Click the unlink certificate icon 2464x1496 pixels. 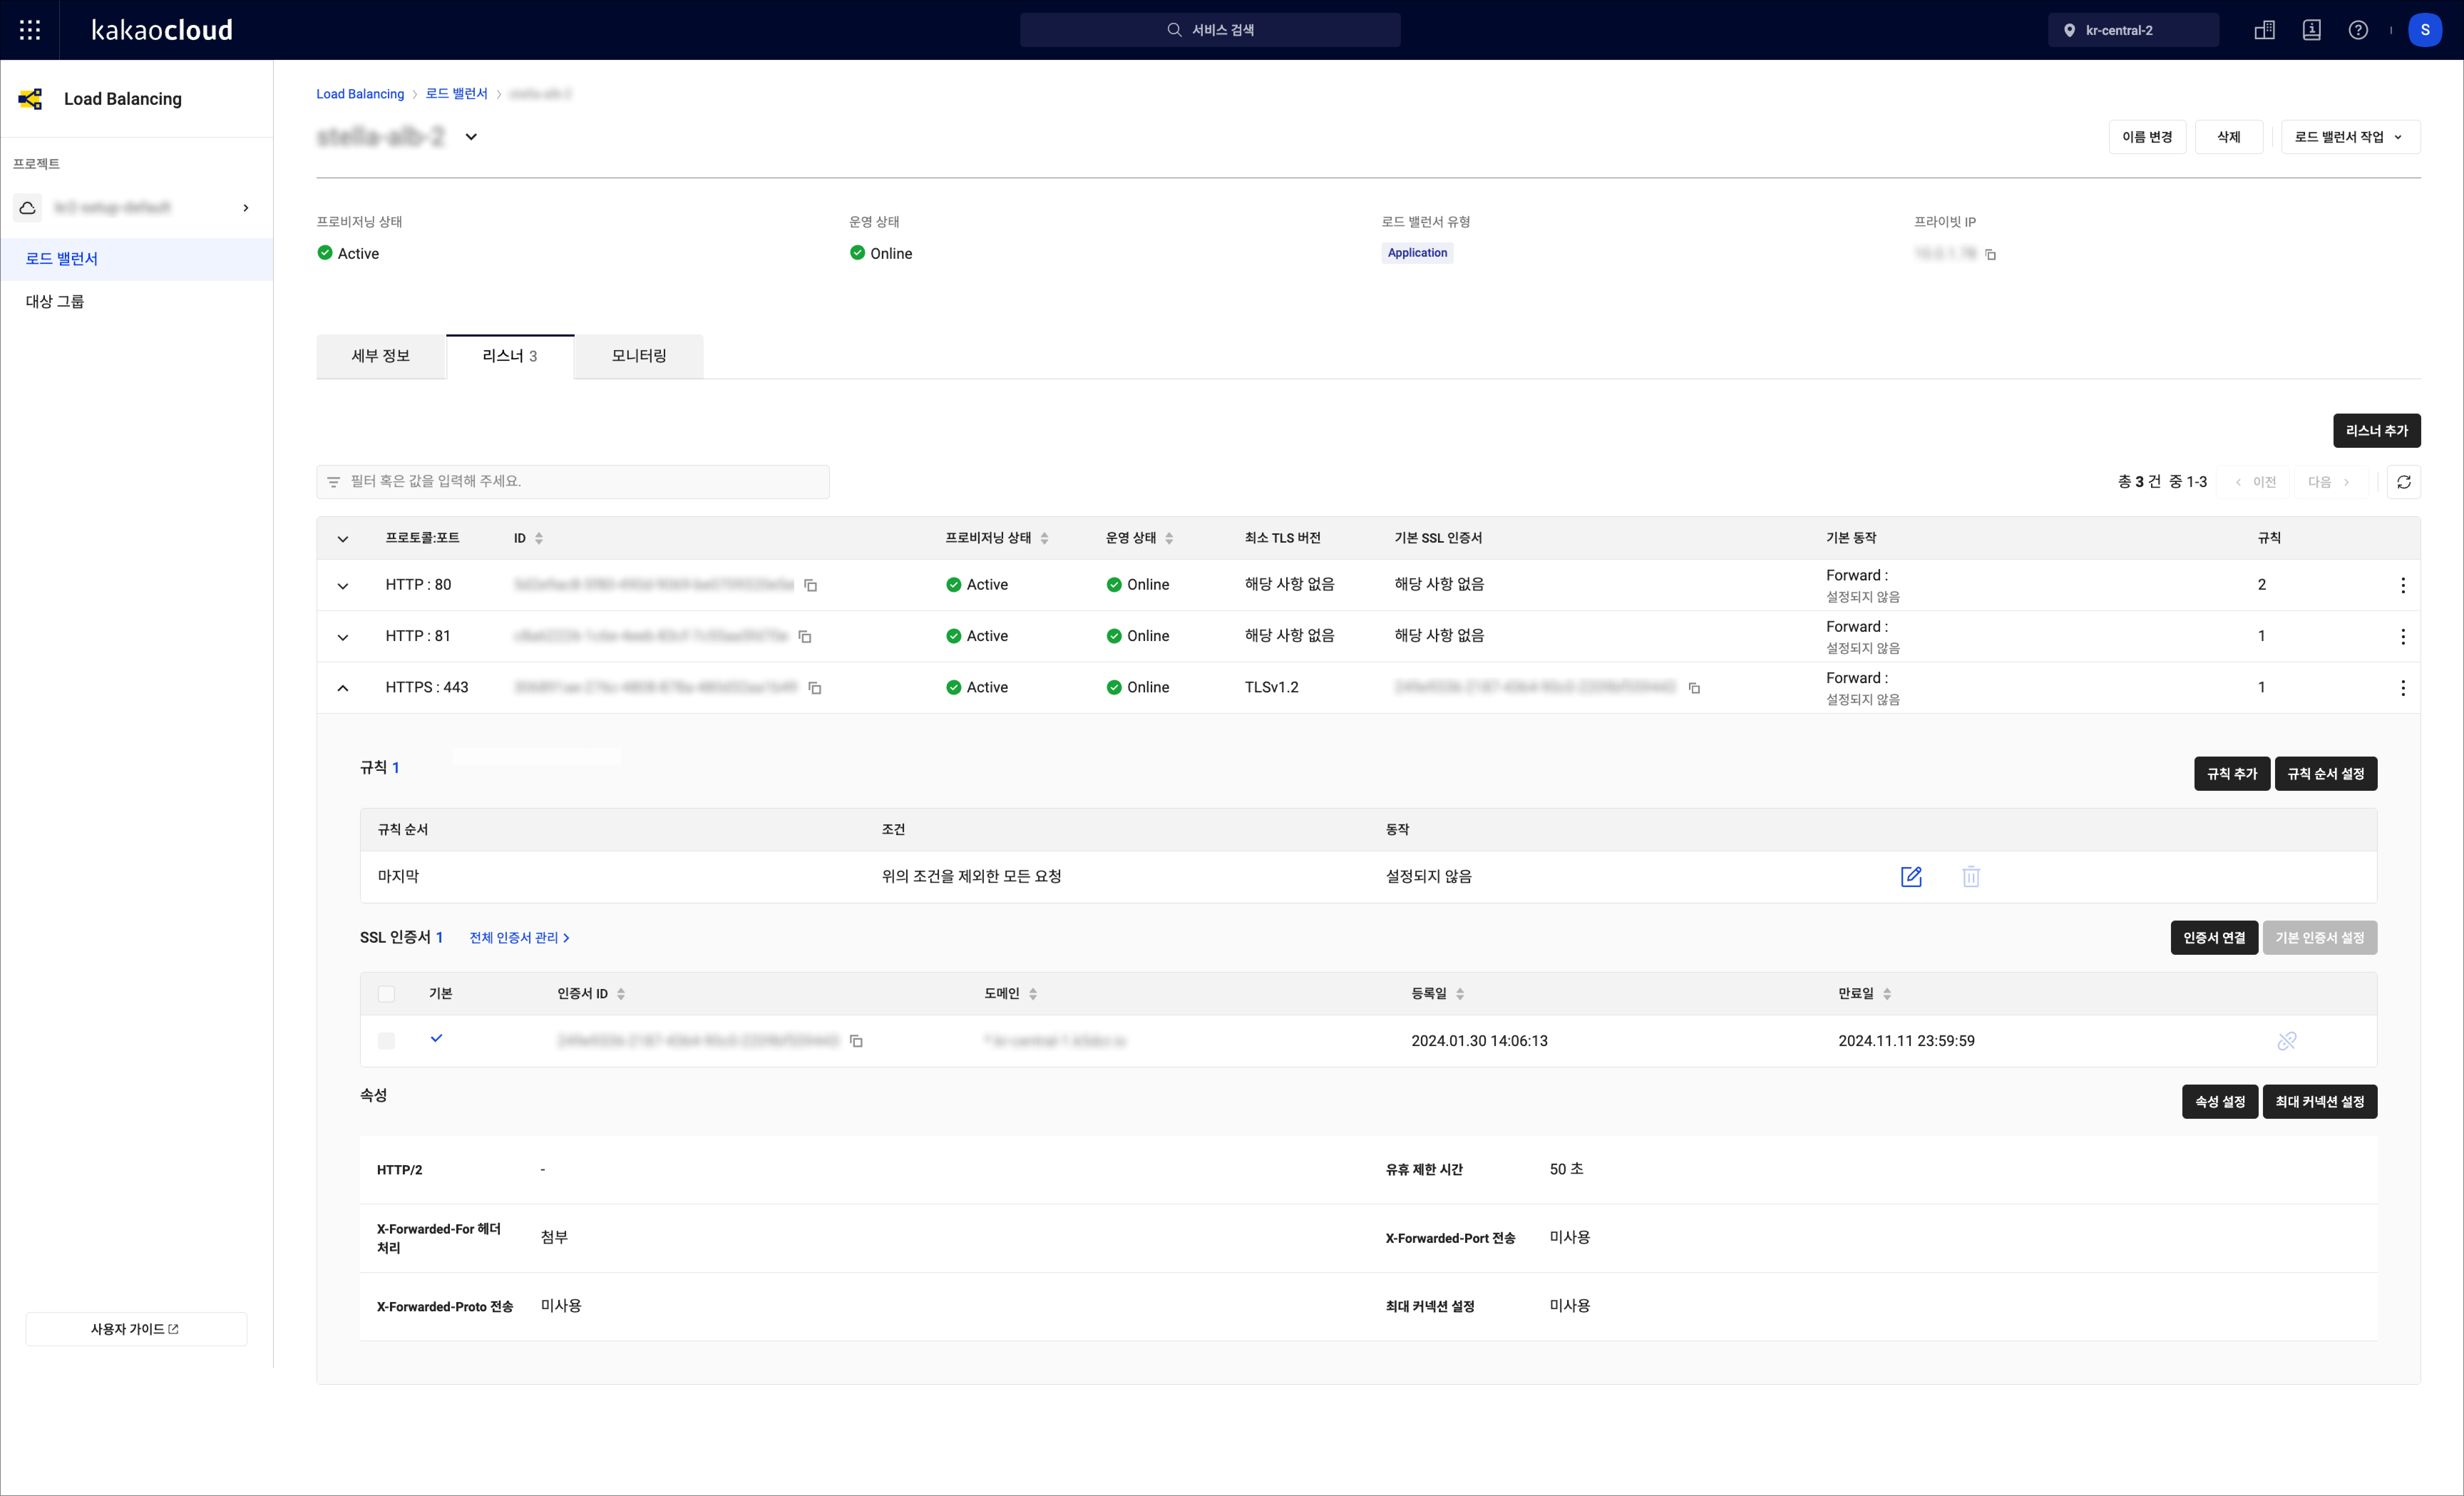(x=2287, y=1041)
